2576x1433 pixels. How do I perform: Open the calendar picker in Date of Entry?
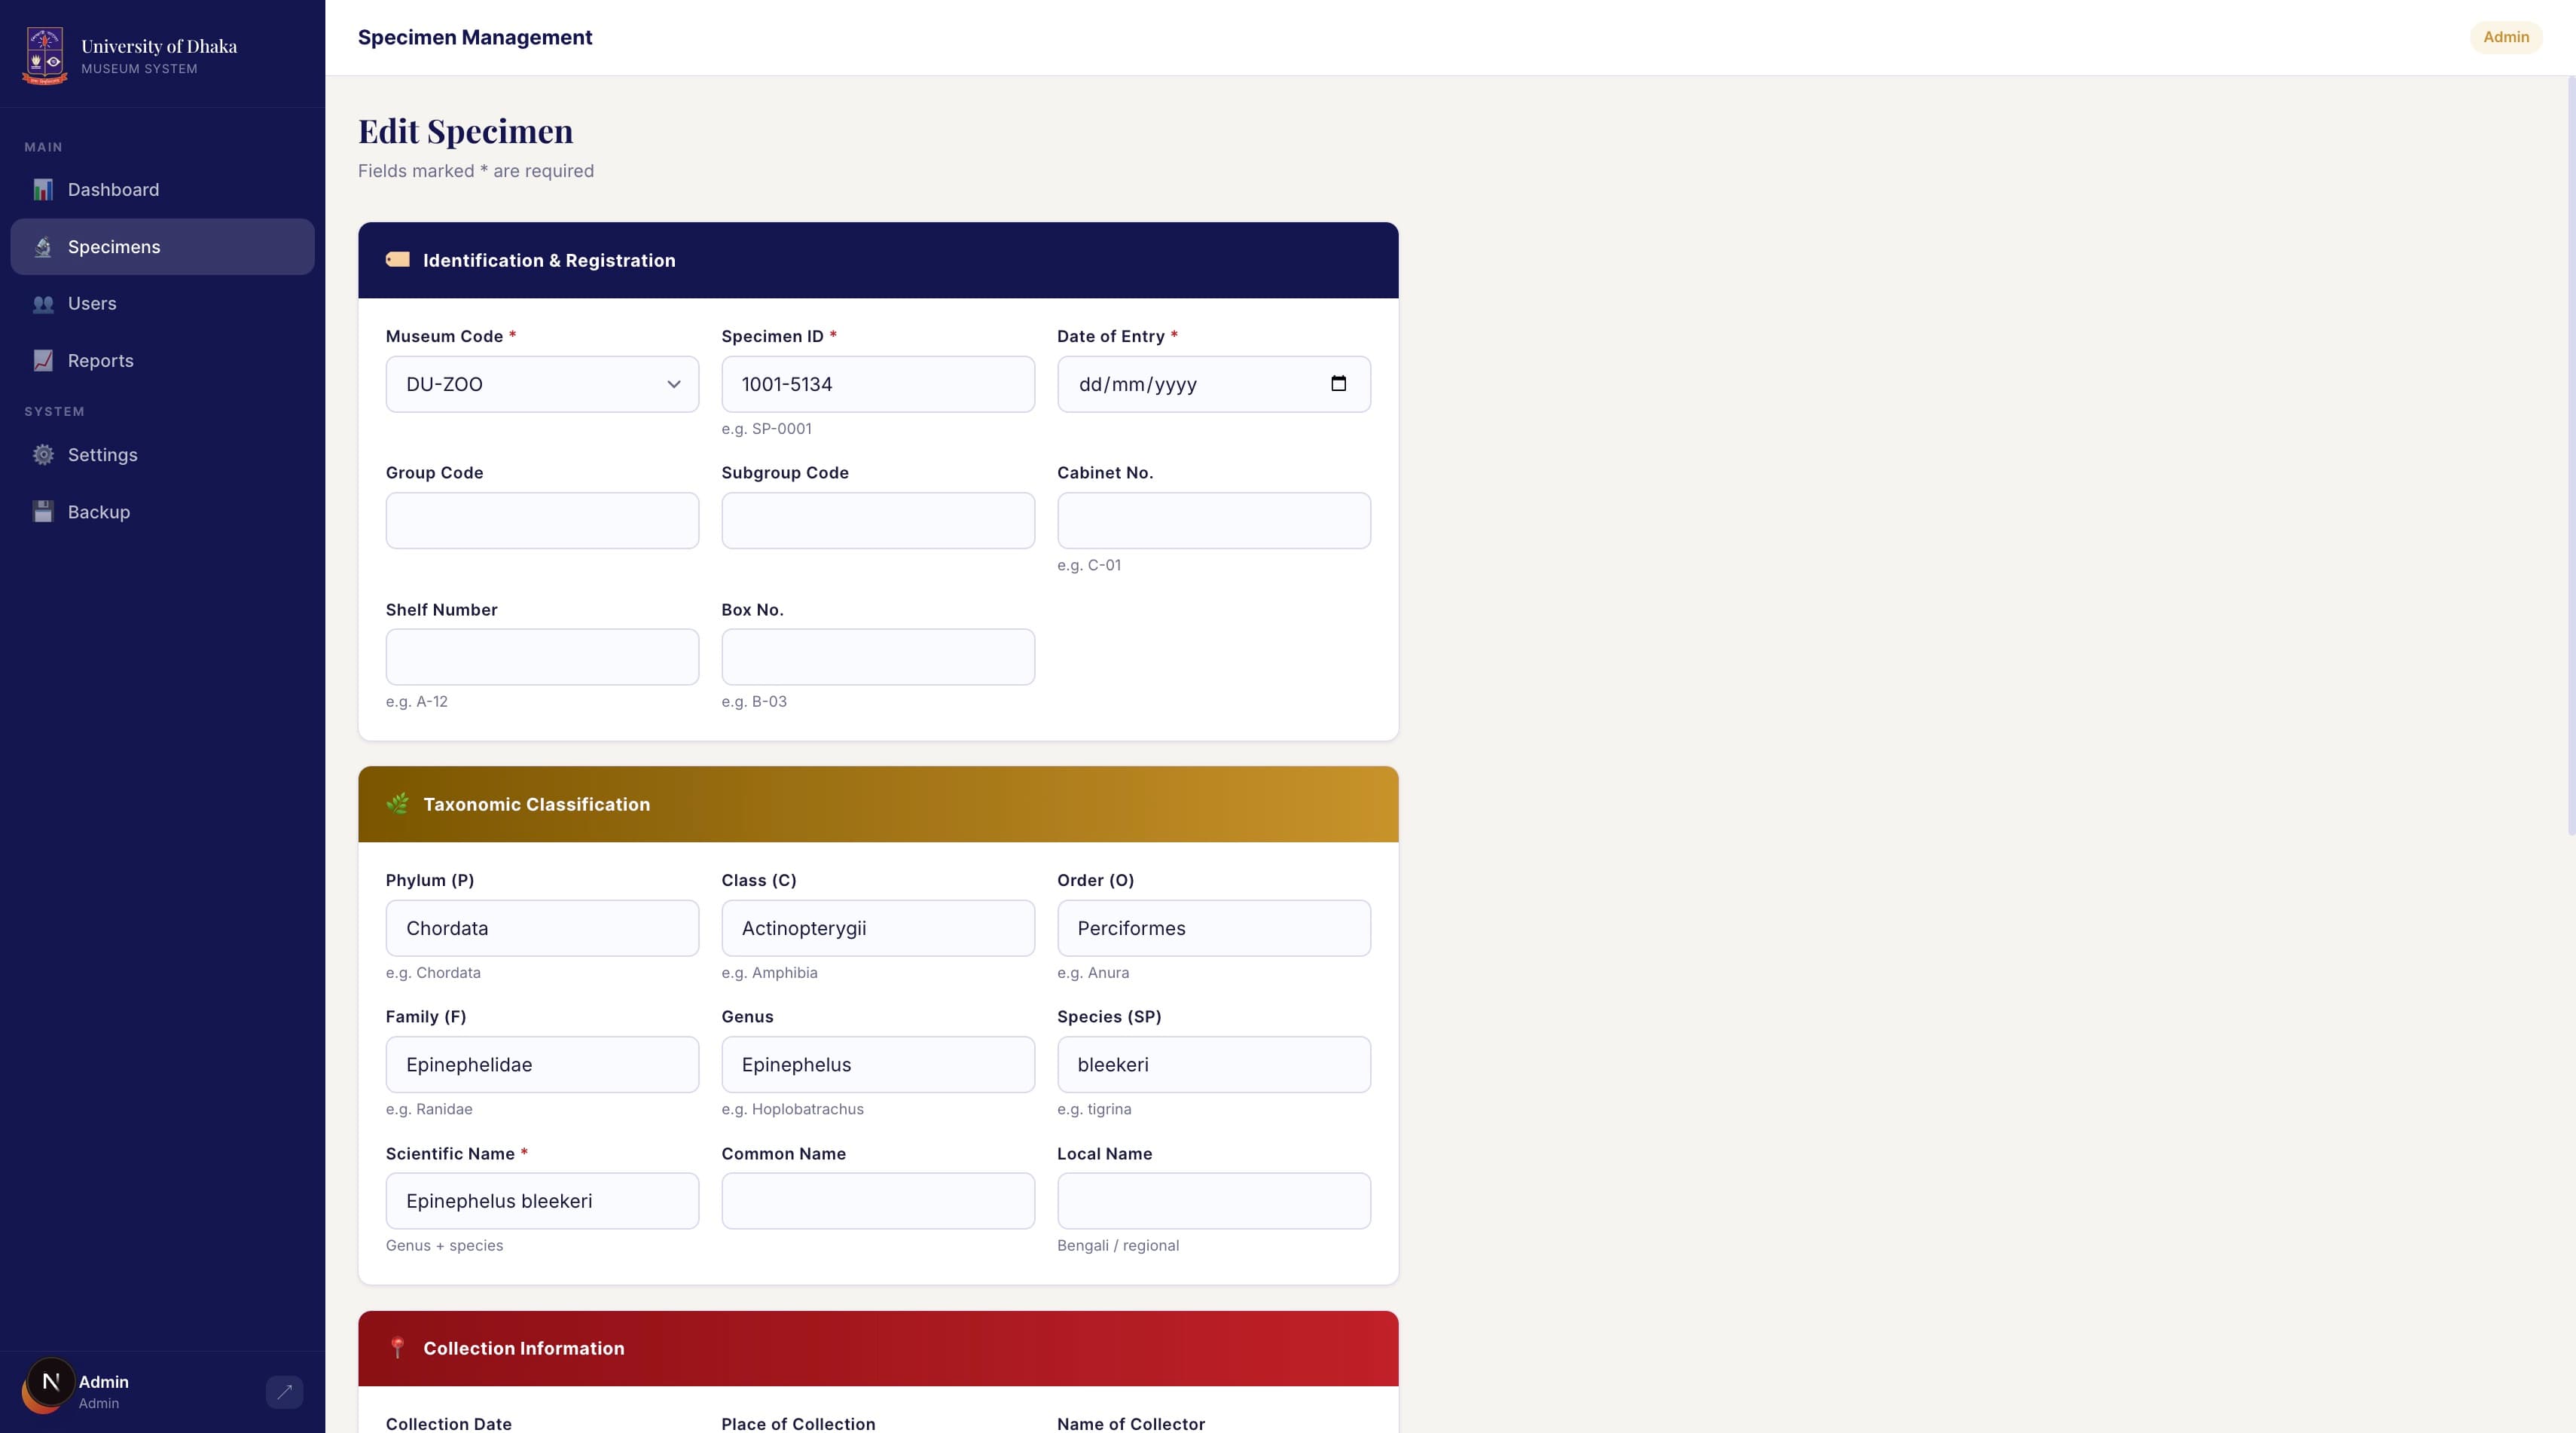pos(1339,384)
